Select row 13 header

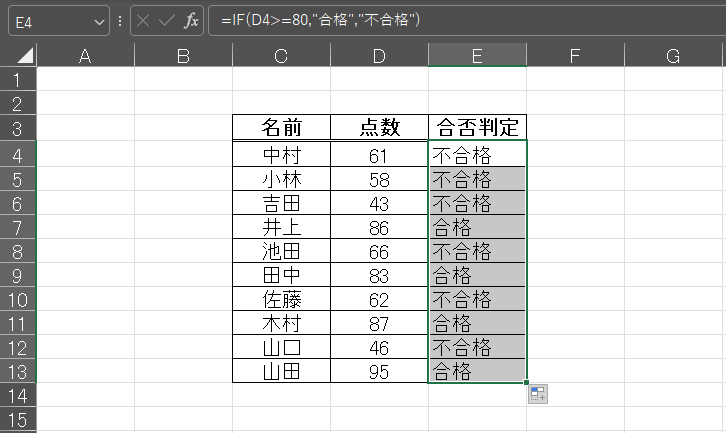point(18,371)
